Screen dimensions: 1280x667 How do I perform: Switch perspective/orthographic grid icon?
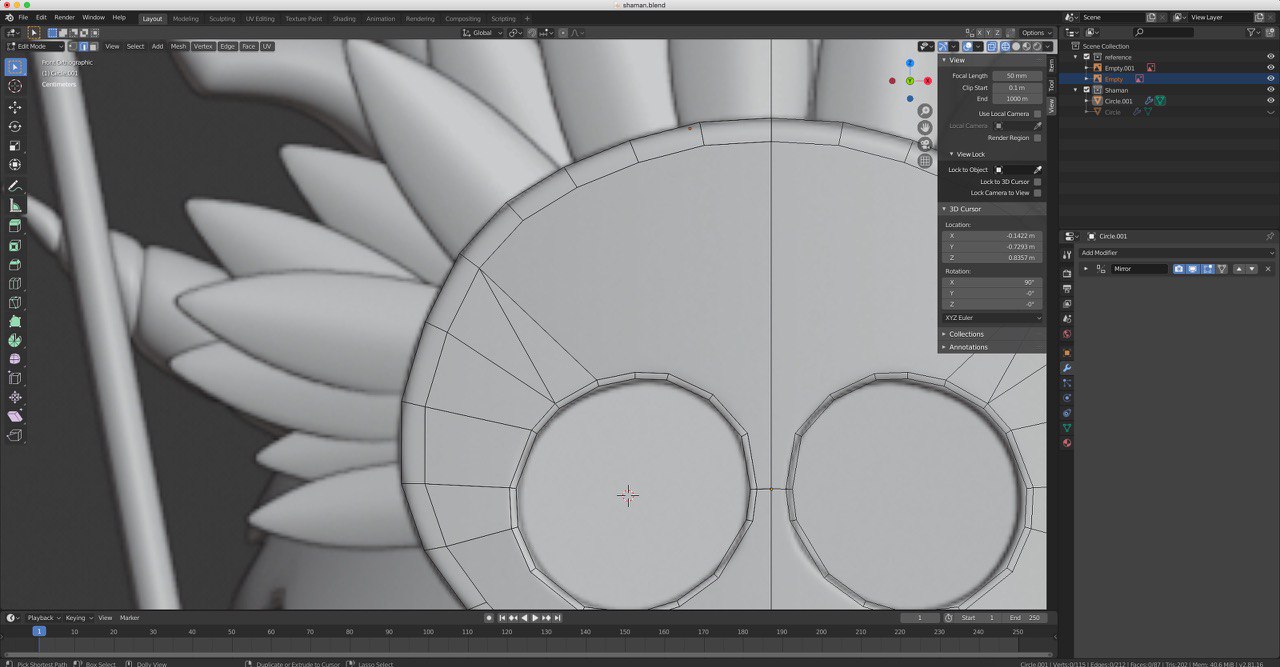point(925,160)
